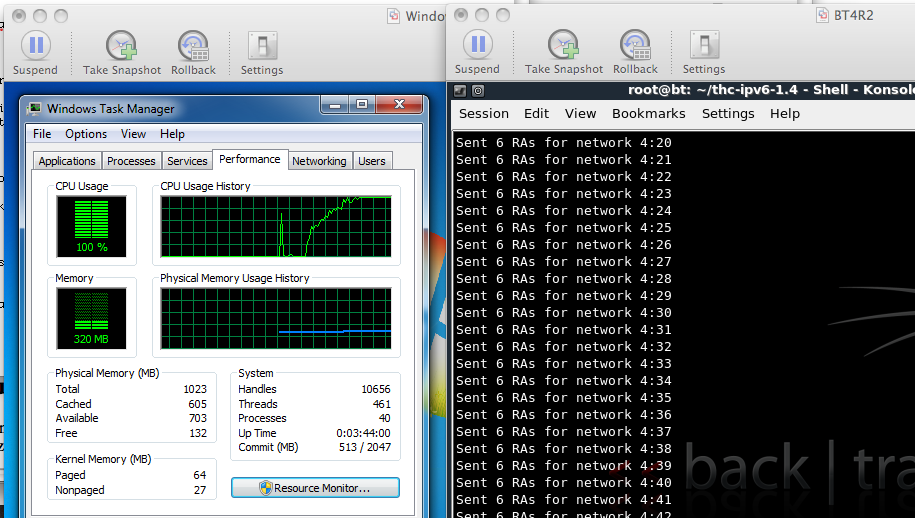Suspend the BT4R2 virtual machine
The height and width of the screenshot is (518, 915).
tap(477, 52)
